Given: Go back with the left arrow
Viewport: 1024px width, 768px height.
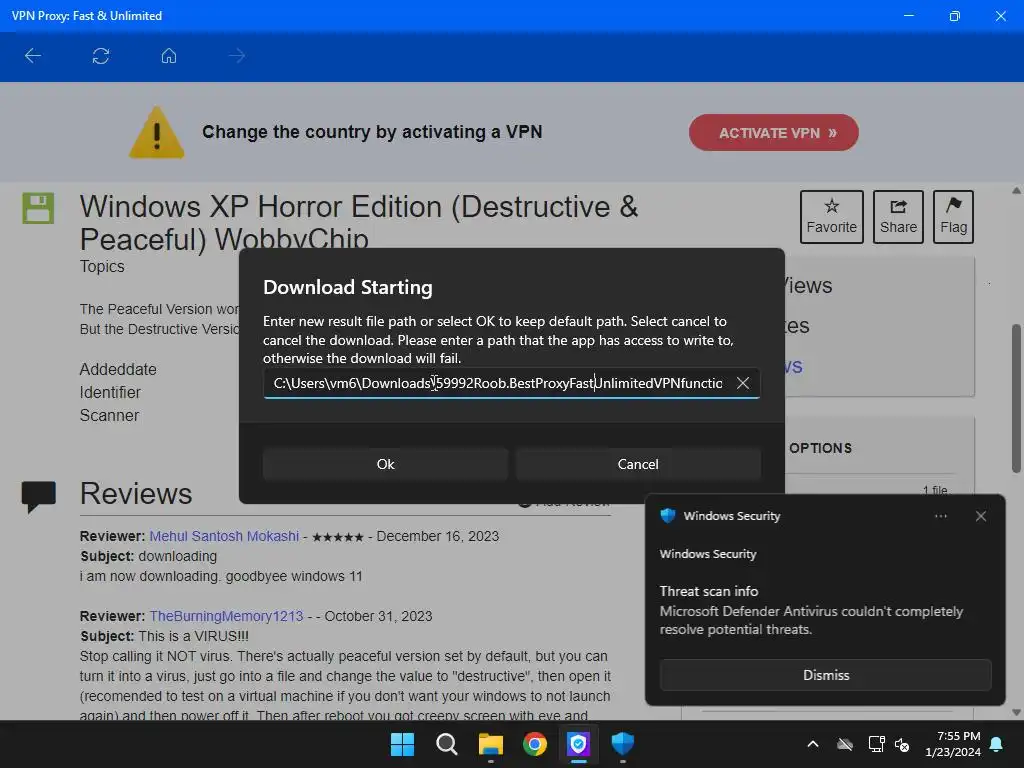Looking at the screenshot, I should [33, 56].
